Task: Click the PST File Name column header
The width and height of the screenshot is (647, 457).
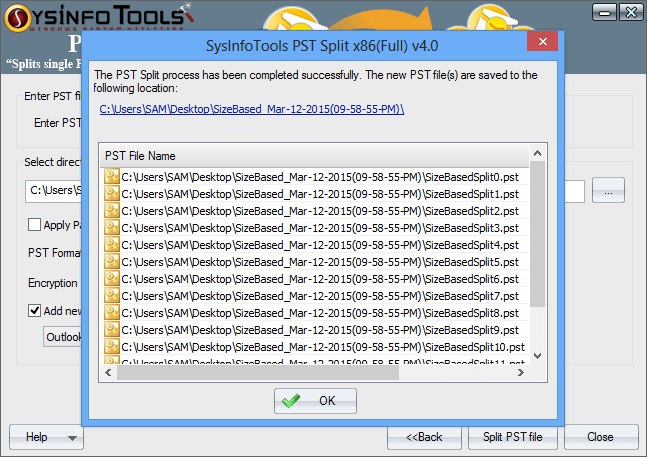Action: (314, 156)
